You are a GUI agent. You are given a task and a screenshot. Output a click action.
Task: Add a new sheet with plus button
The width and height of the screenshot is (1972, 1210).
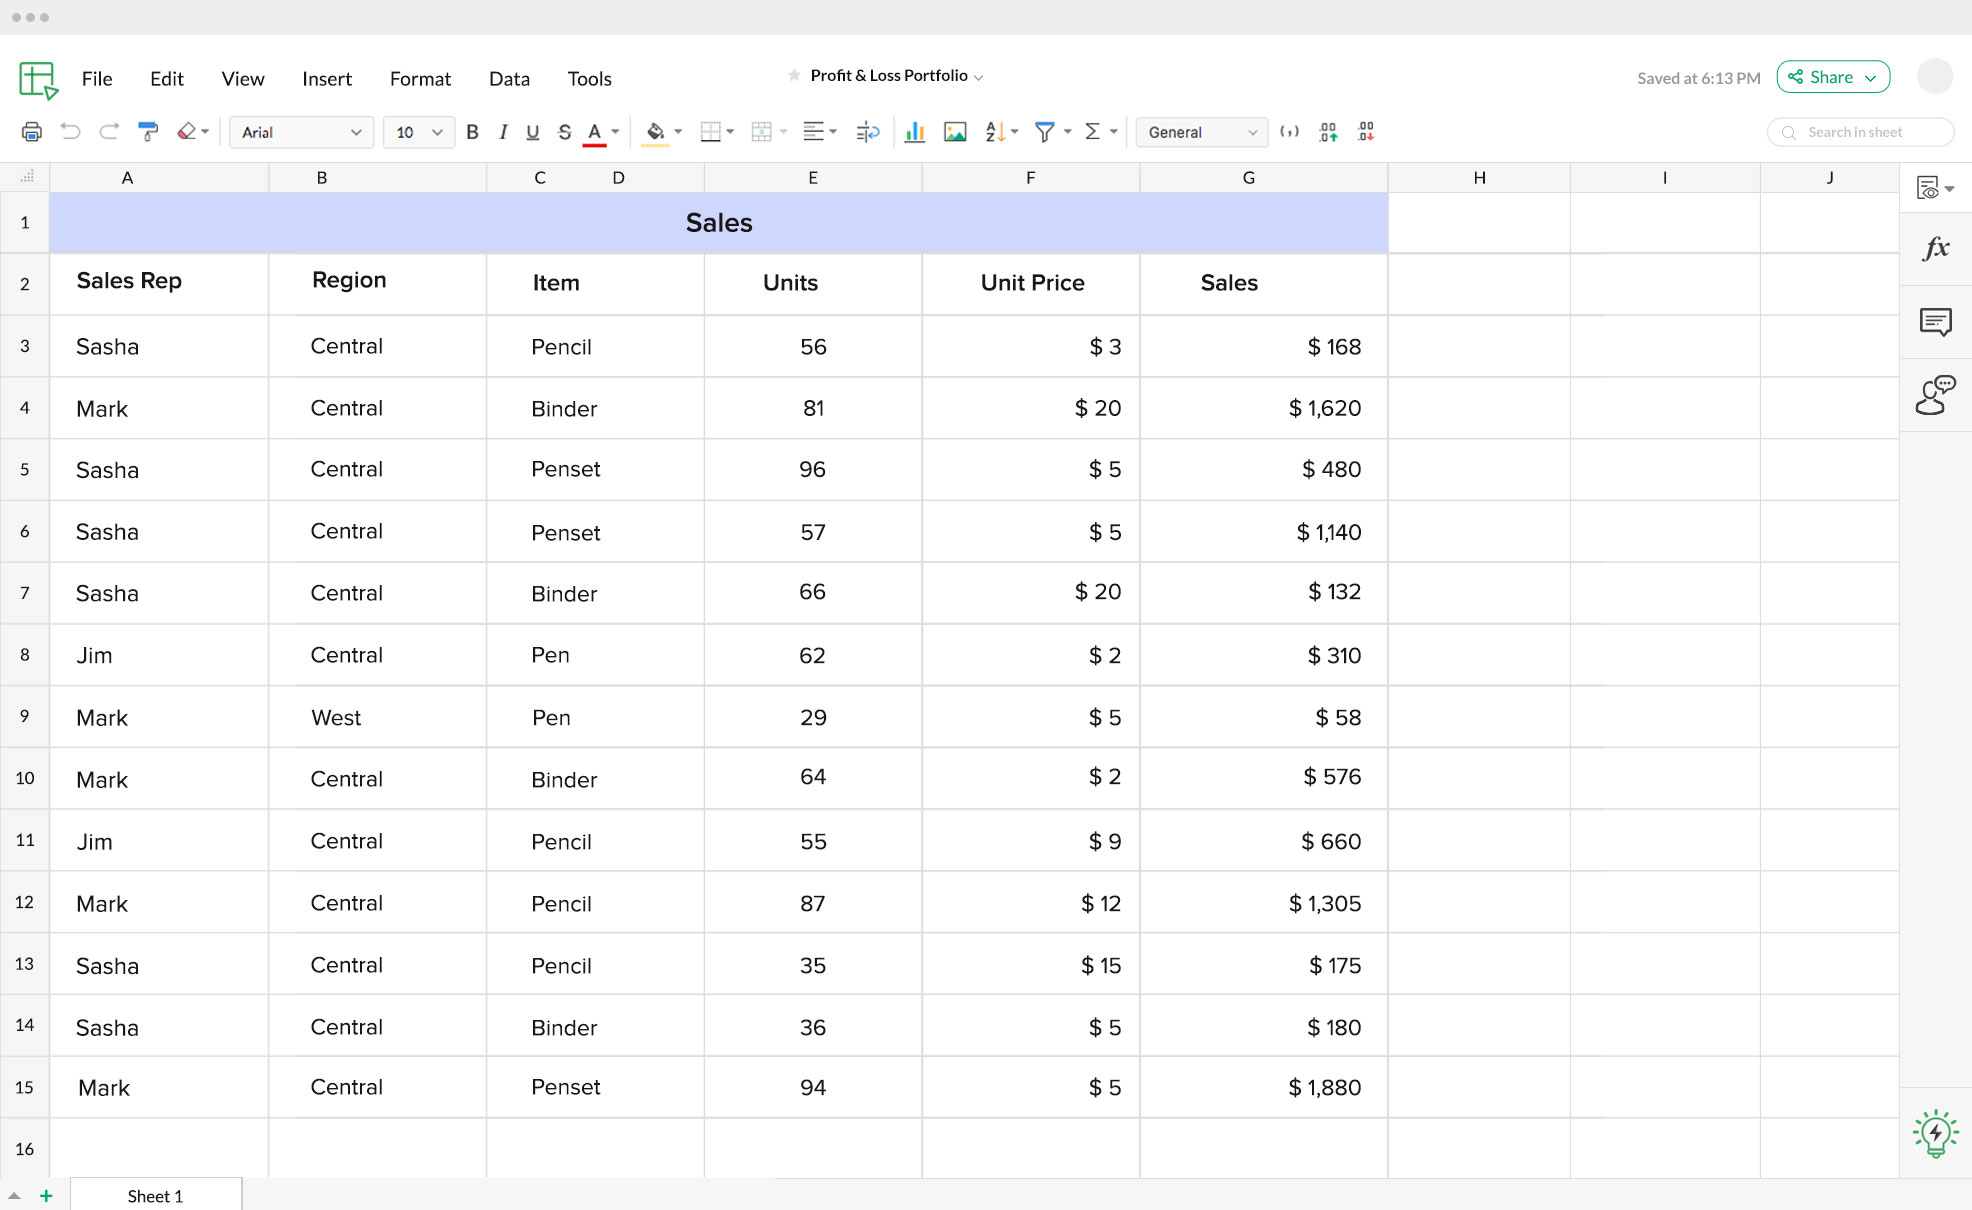[46, 1196]
